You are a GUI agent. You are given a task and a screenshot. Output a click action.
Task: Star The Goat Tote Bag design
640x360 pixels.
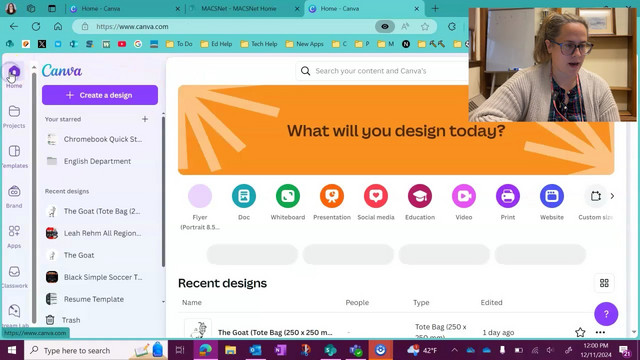(580, 332)
